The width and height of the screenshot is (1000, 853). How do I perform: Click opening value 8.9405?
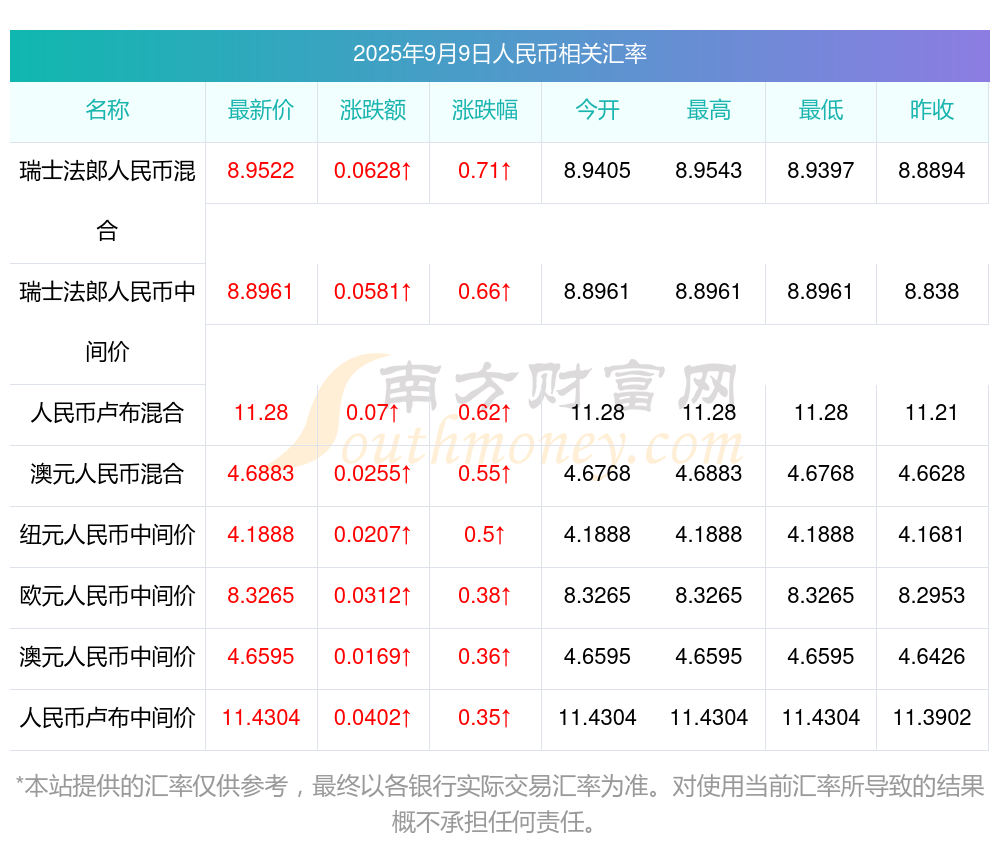597,171
